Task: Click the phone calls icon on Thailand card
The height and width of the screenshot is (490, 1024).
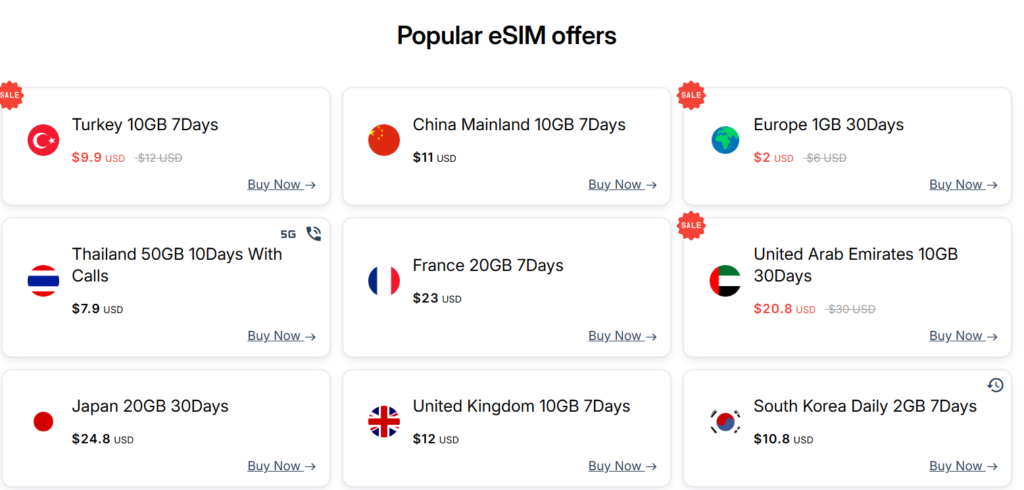Action: [313, 234]
